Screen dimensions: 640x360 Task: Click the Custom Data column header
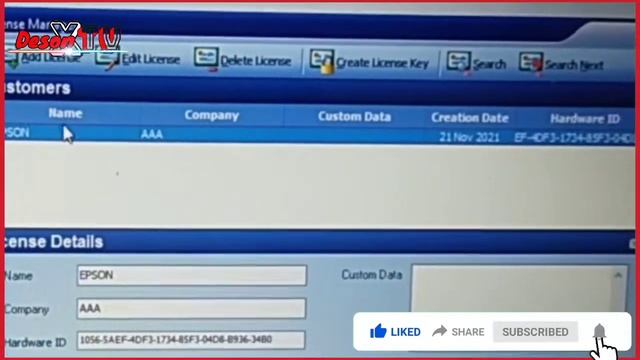point(354,117)
